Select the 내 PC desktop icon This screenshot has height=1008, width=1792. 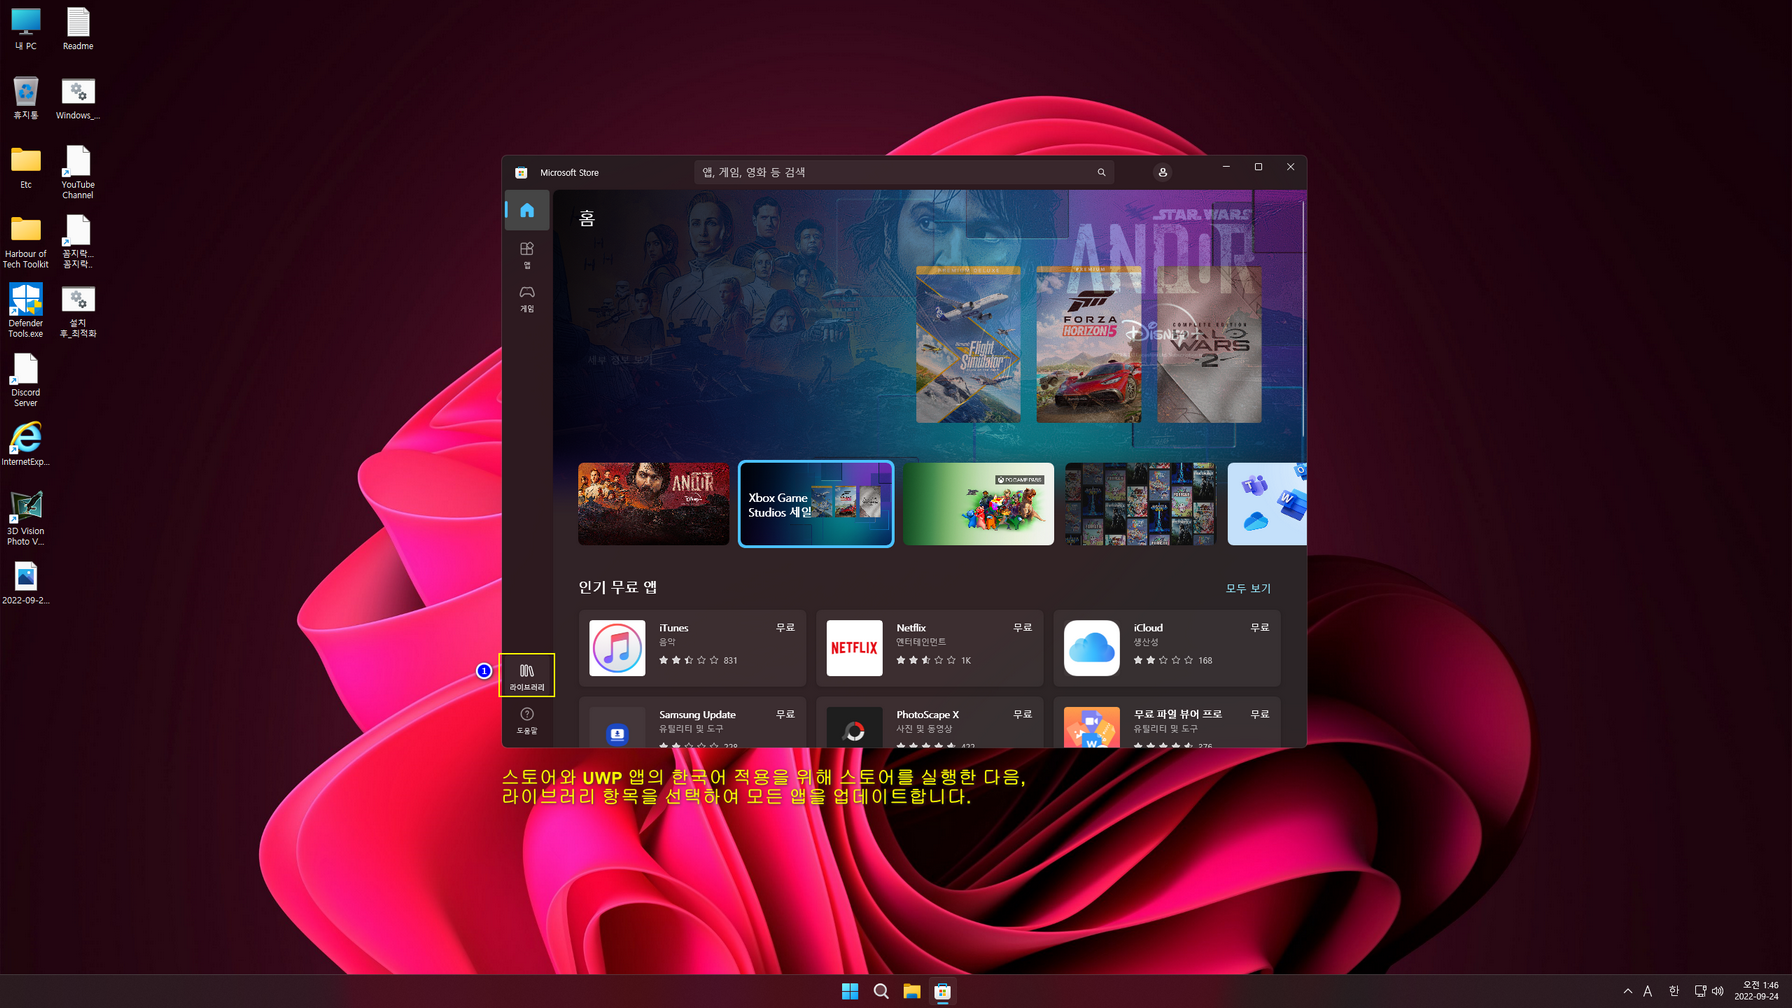coord(25,29)
